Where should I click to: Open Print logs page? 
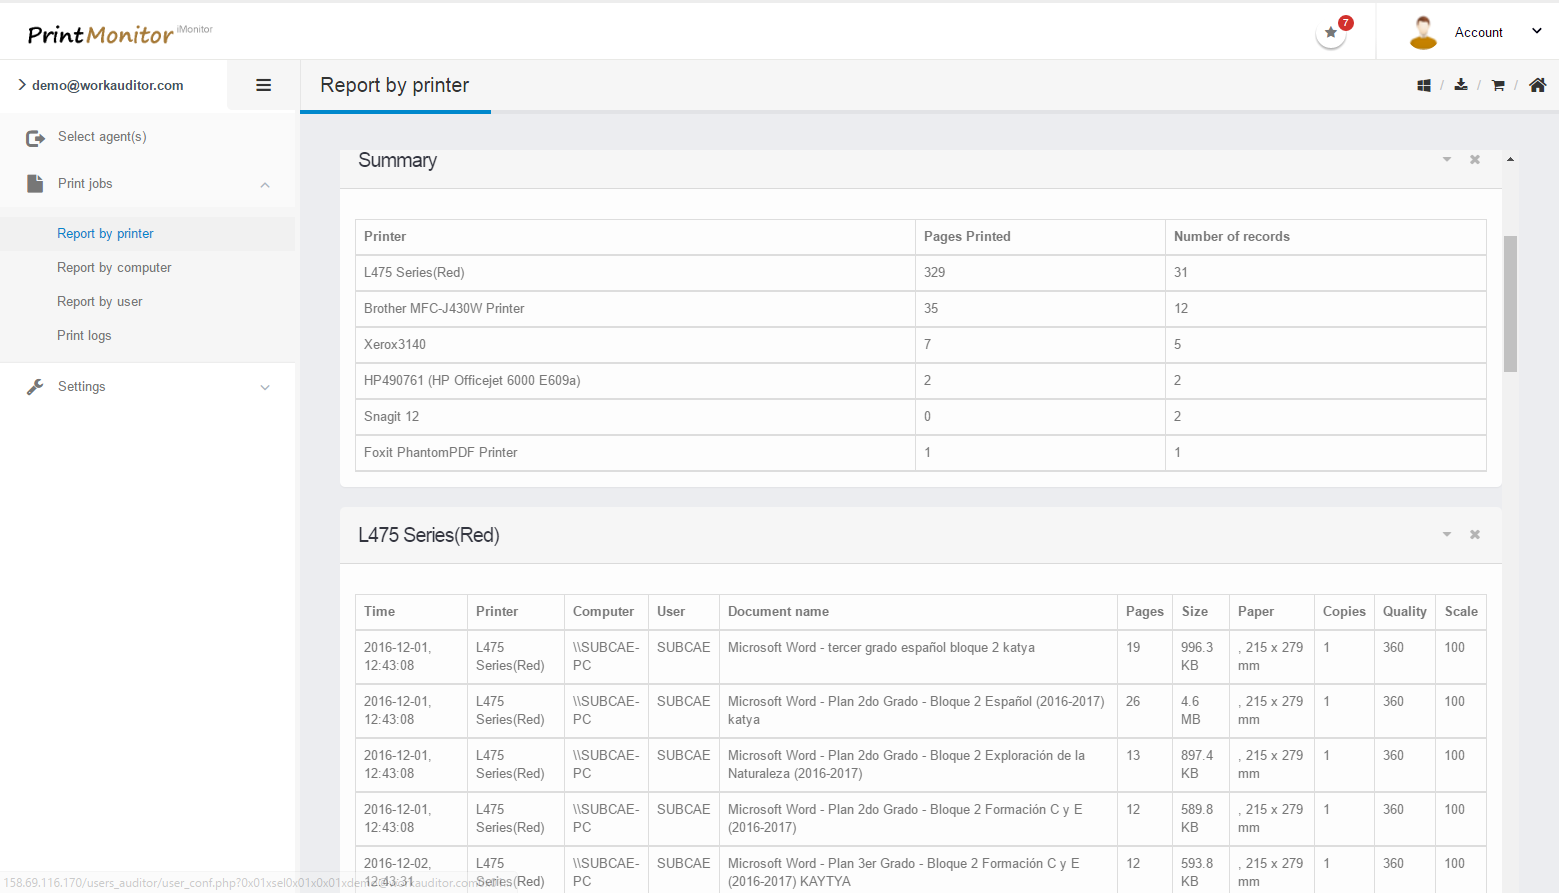(84, 336)
